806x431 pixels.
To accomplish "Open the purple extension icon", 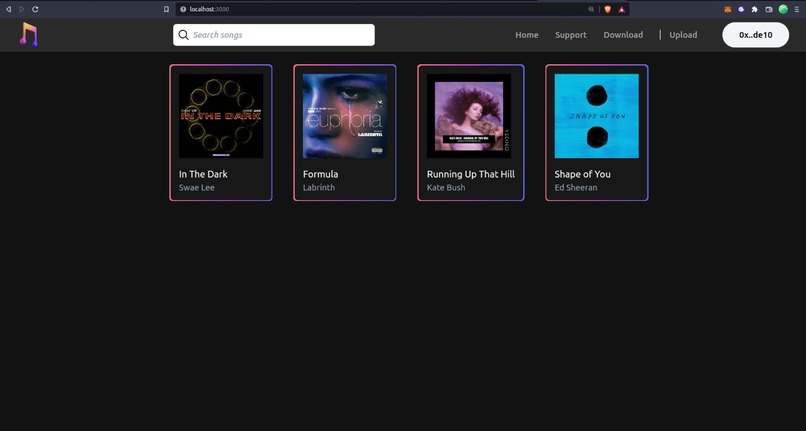I will pyautogui.click(x=741, y=9).
